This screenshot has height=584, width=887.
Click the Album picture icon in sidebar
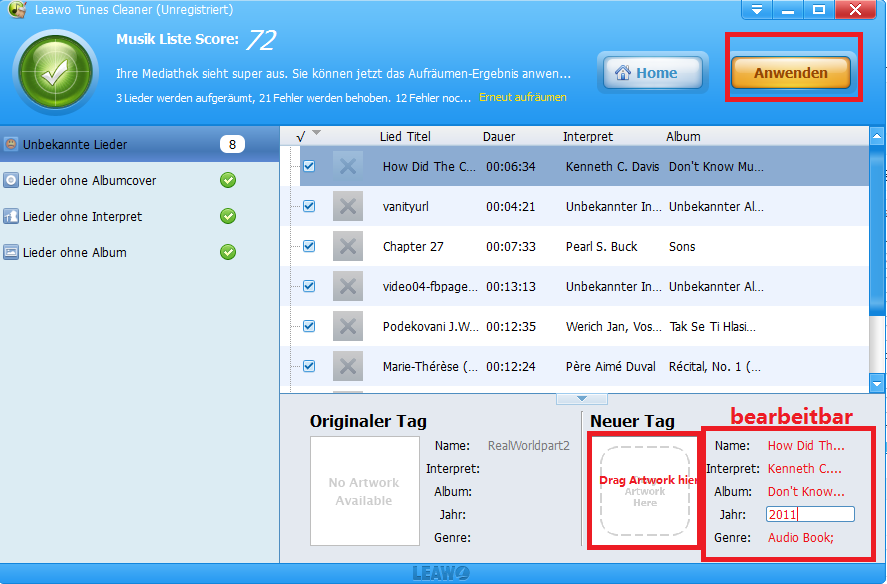coord(11,252)
